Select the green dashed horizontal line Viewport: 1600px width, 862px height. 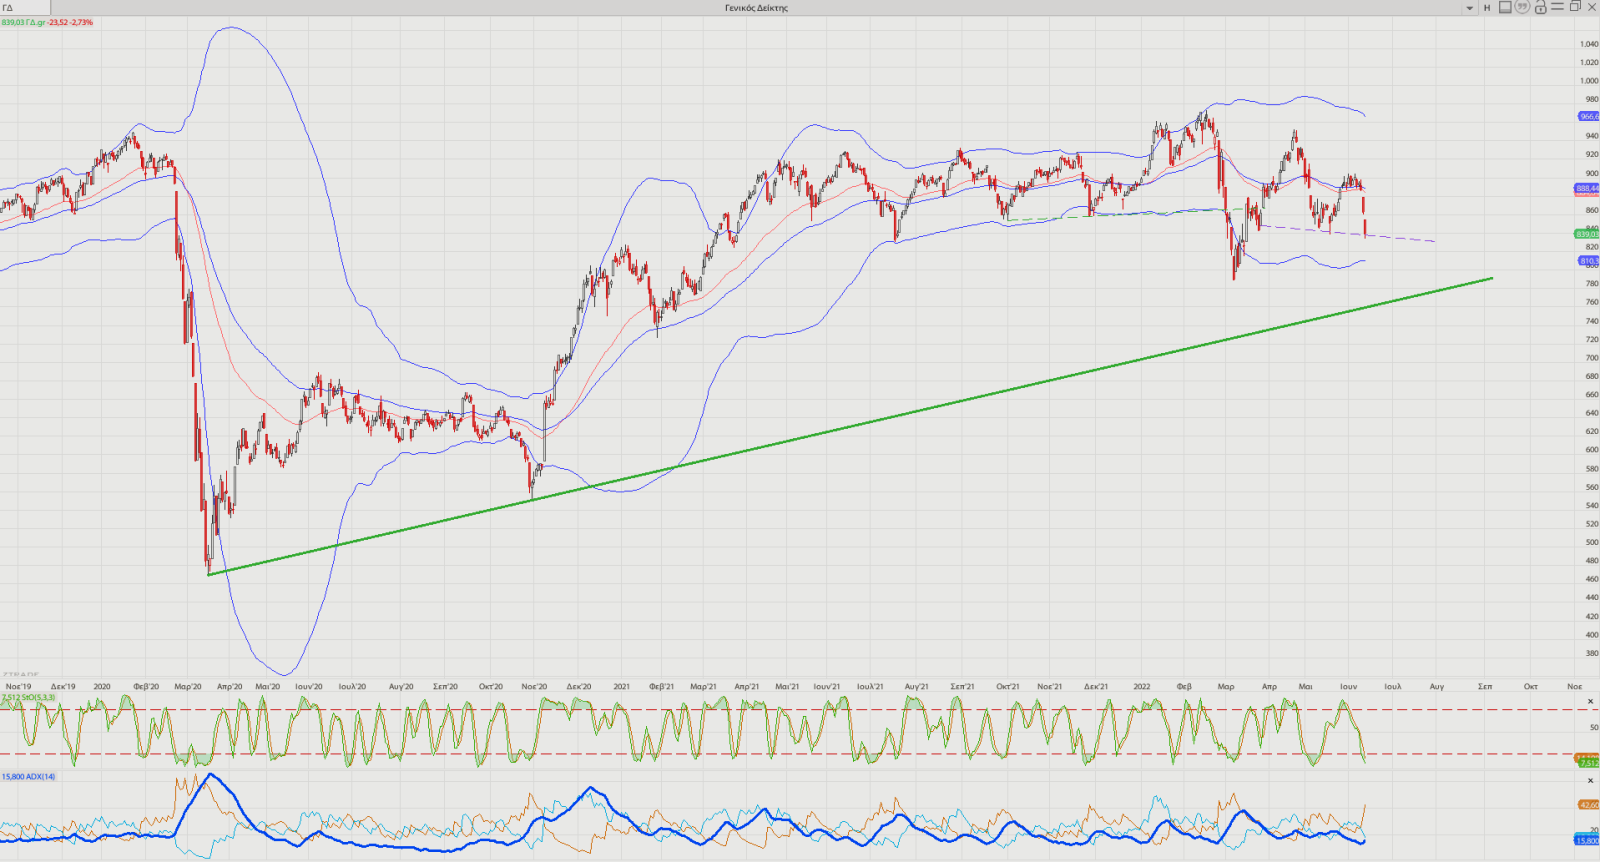pyautogui.click(x=1130, y=213)
